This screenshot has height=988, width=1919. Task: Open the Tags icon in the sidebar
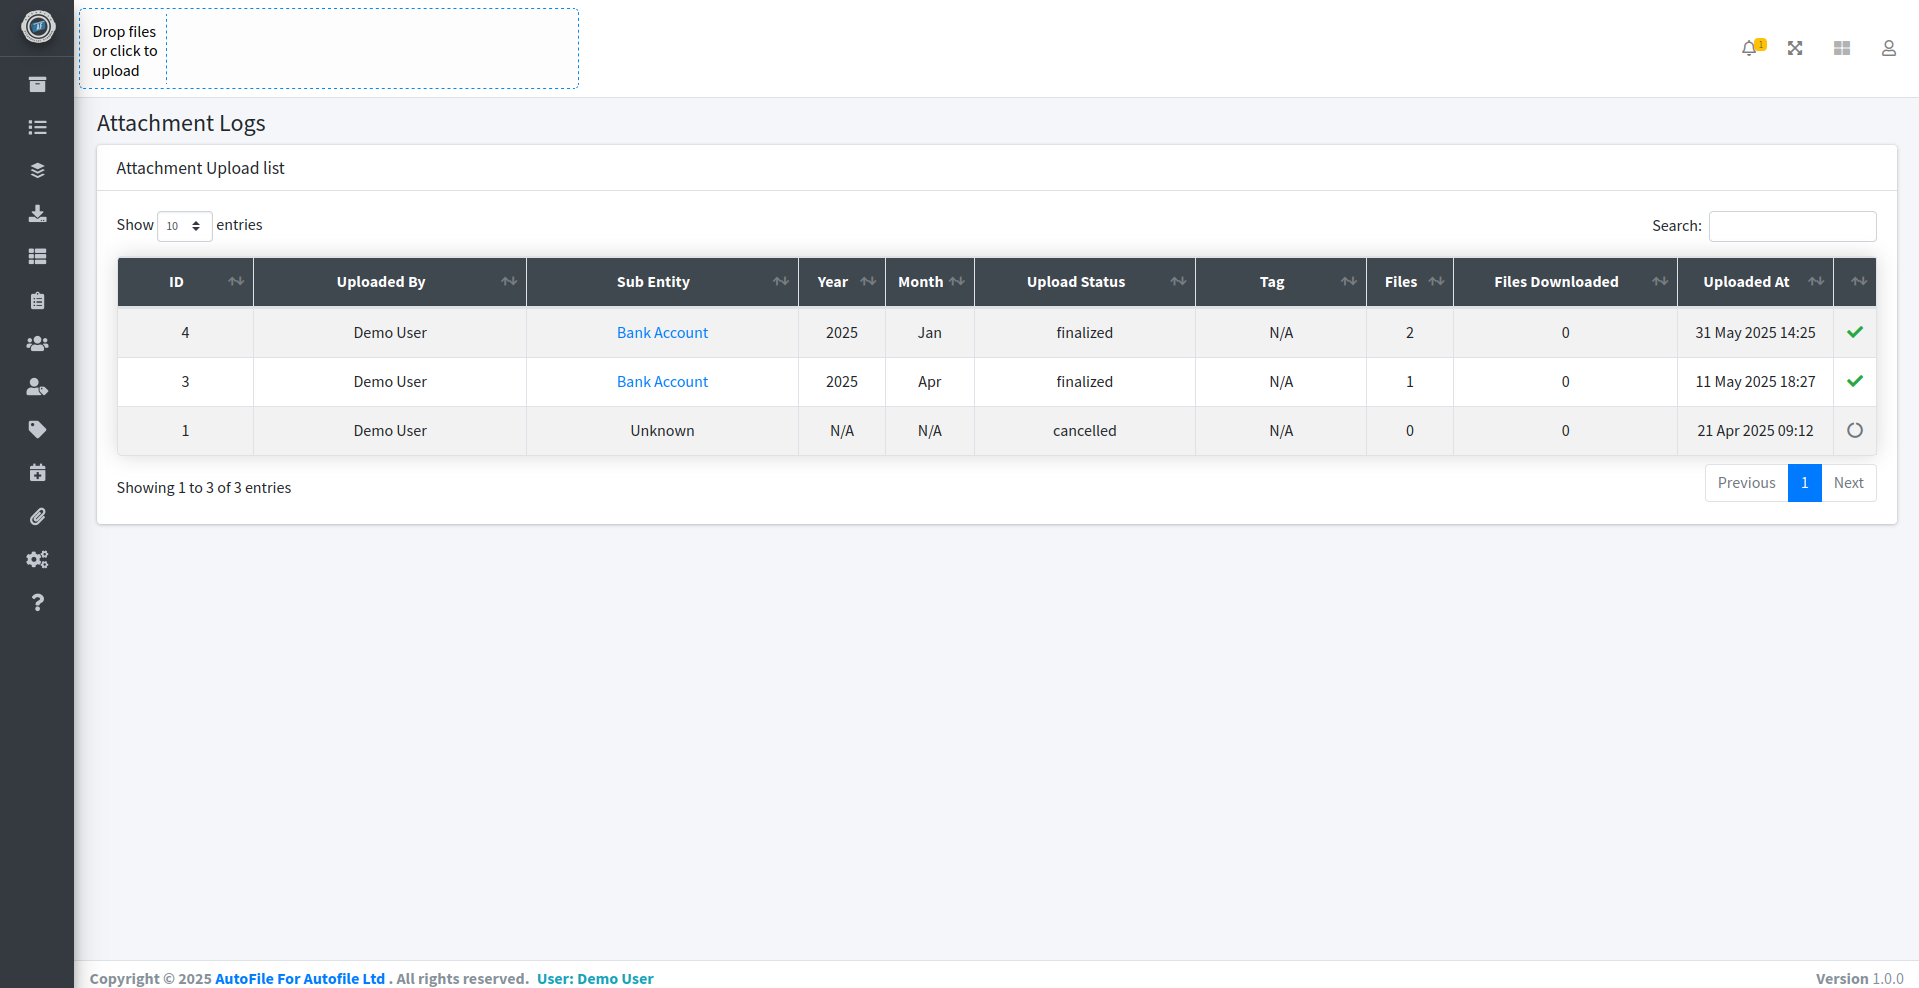click(x=37, y=429)
